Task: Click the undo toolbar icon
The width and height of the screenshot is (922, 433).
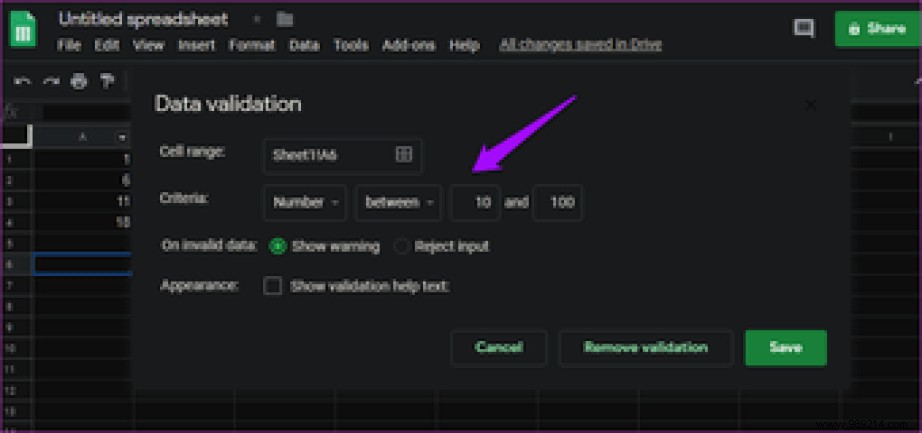Action: coord(22,81)
